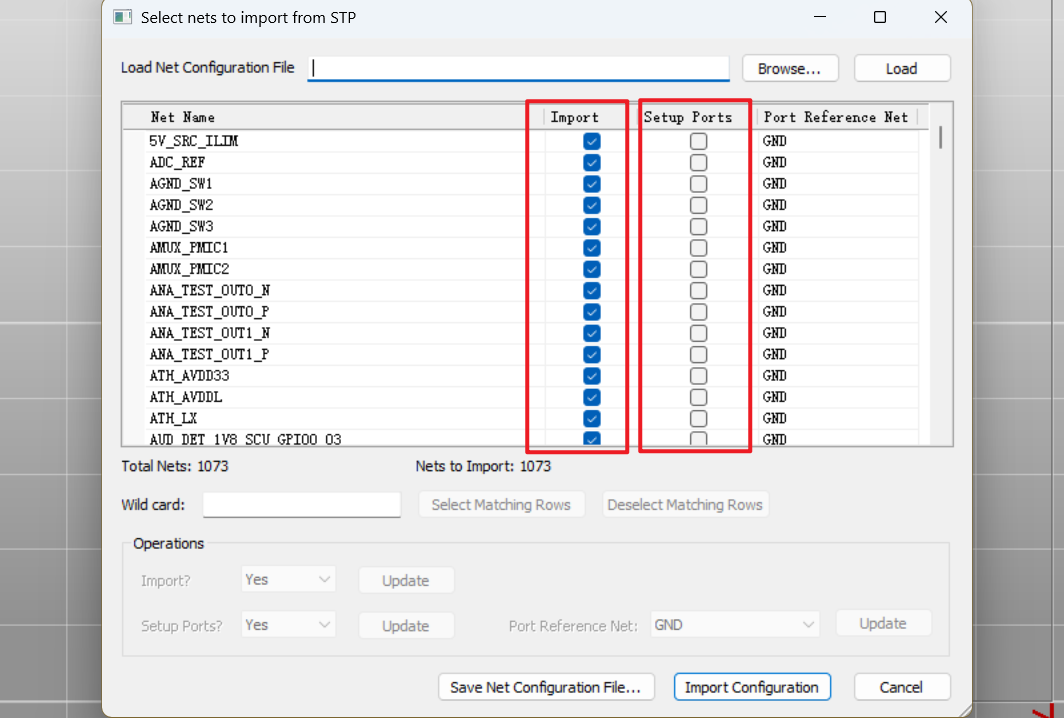Enable Setup Ports for ATH_LX
The width and height of the screenshot is (1064, 718).
coord(698,419)
